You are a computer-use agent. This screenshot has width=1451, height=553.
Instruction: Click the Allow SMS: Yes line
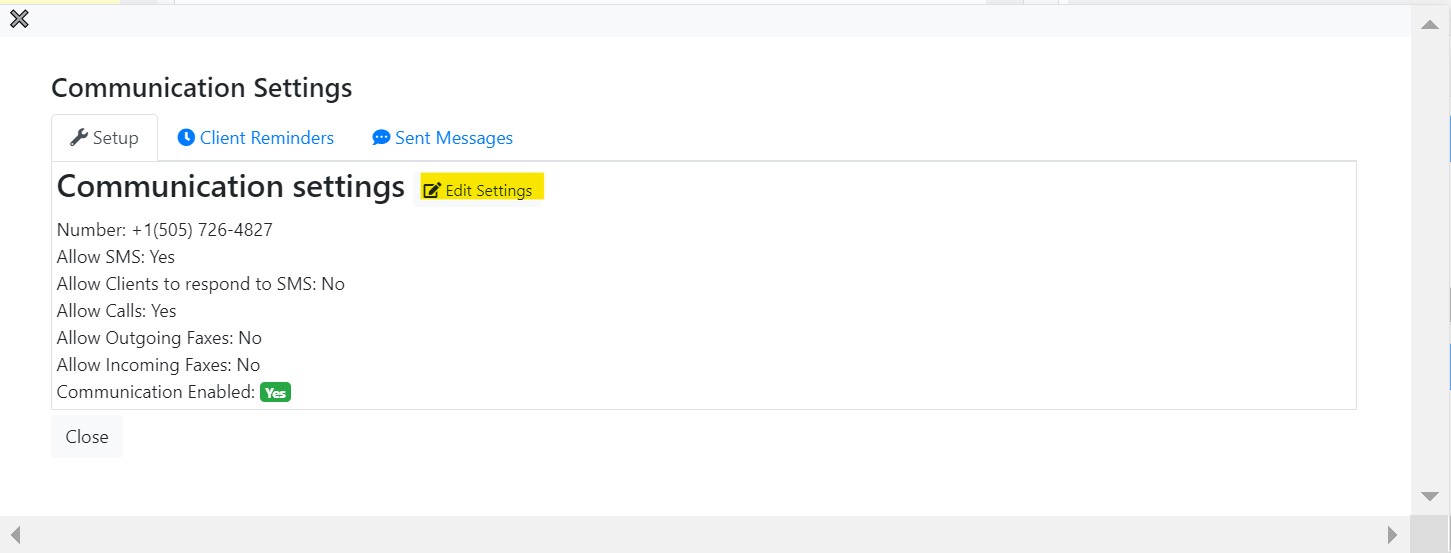click(116, 257)
